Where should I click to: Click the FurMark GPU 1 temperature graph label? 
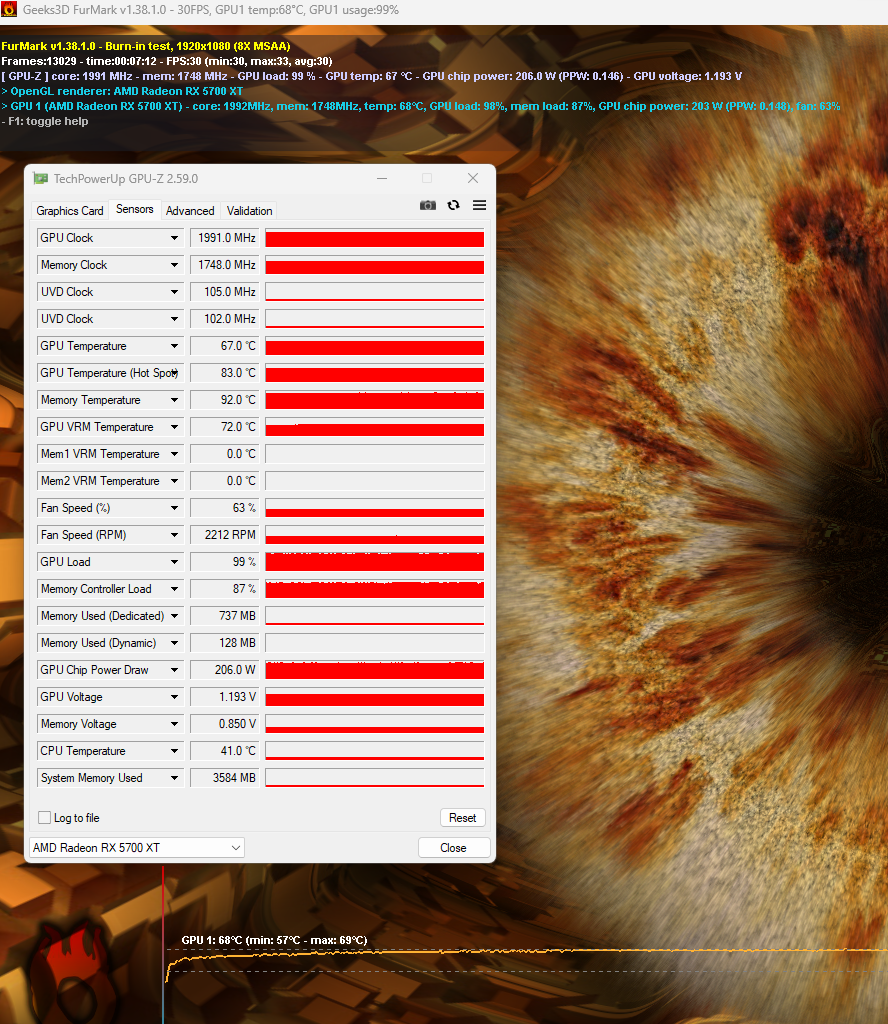274,940
